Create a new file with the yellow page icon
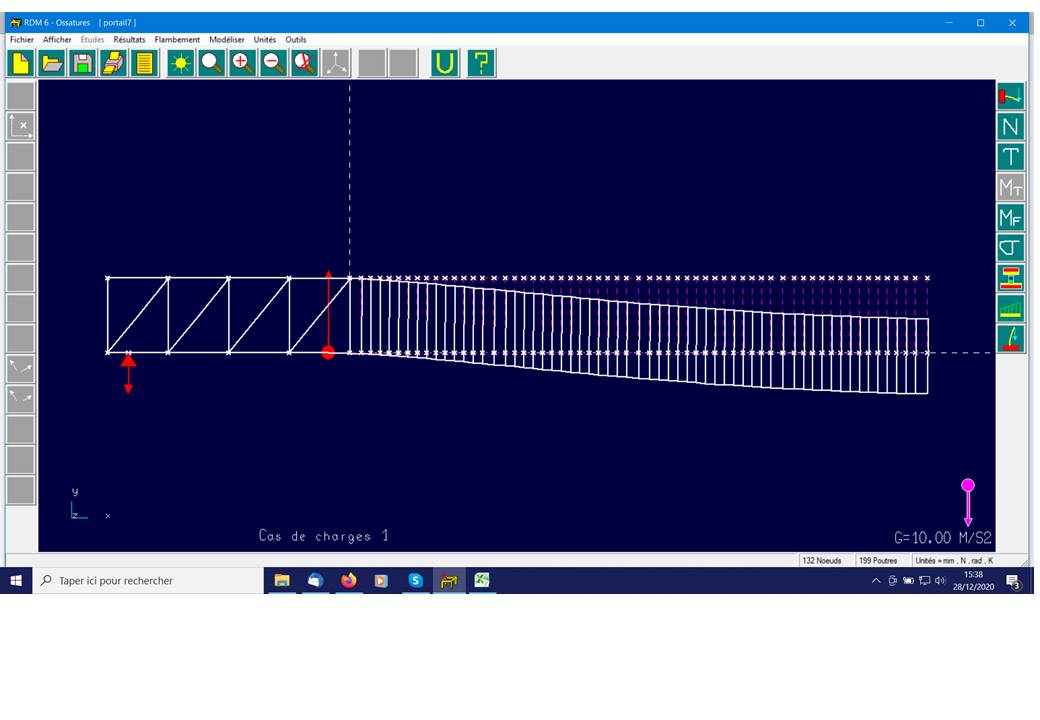1040x720 pixels. click(x=21, y=64)
